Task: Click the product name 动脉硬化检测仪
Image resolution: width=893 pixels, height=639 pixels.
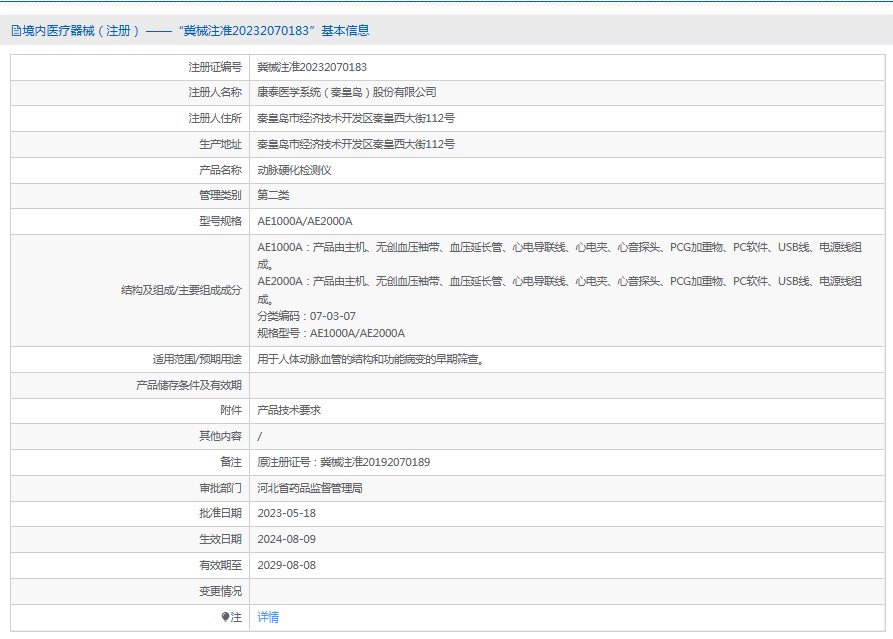Action: (x=294, y=170)
